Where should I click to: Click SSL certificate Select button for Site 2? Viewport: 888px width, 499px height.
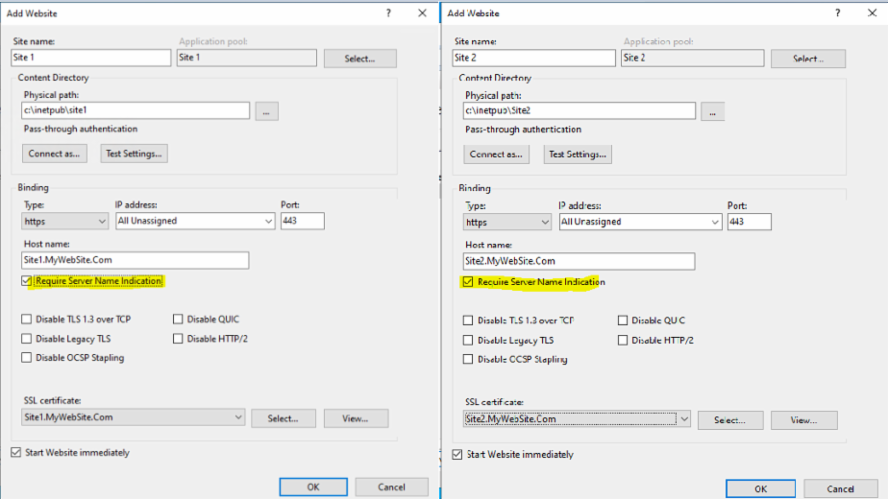pyautogui.click(x=731, y=420)
